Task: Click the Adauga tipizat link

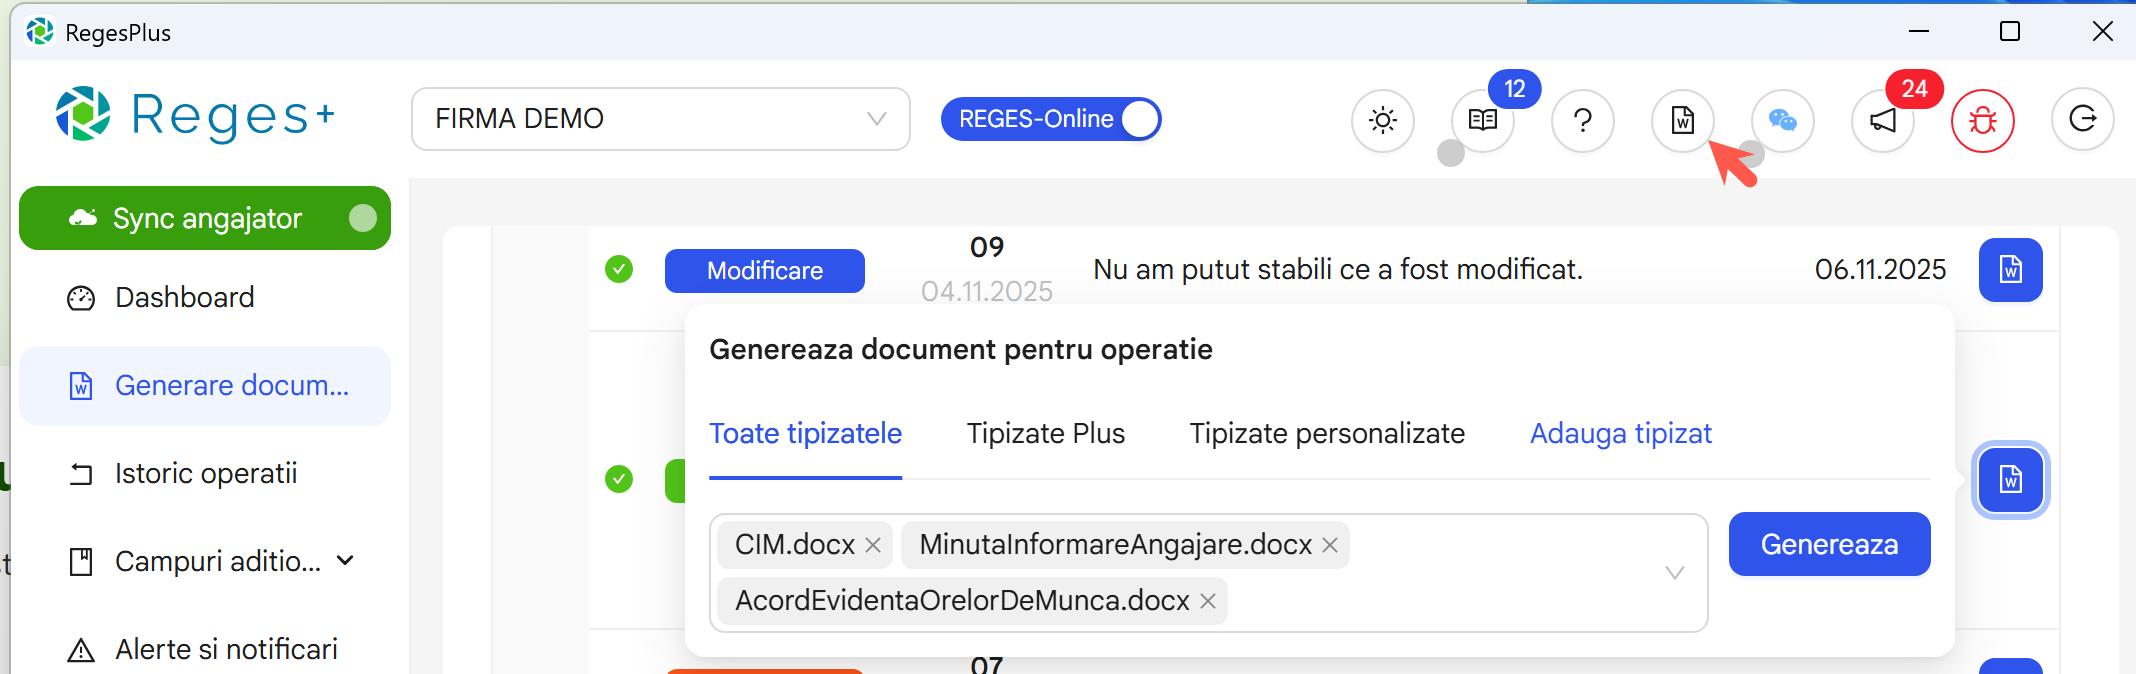Action: pyautogui.click(x=1621, y=434)
